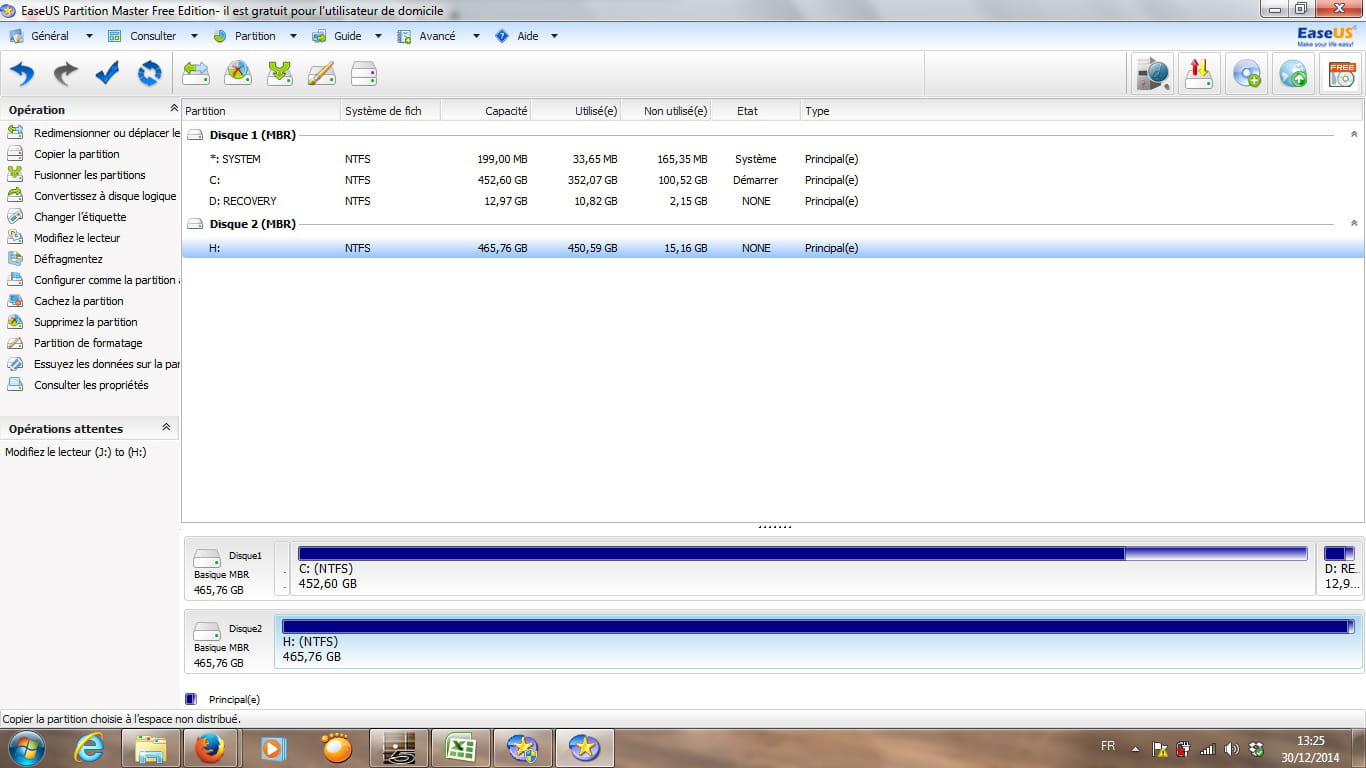Open the Partition menu
1366x768 pixels.
[x=254, y=36]
